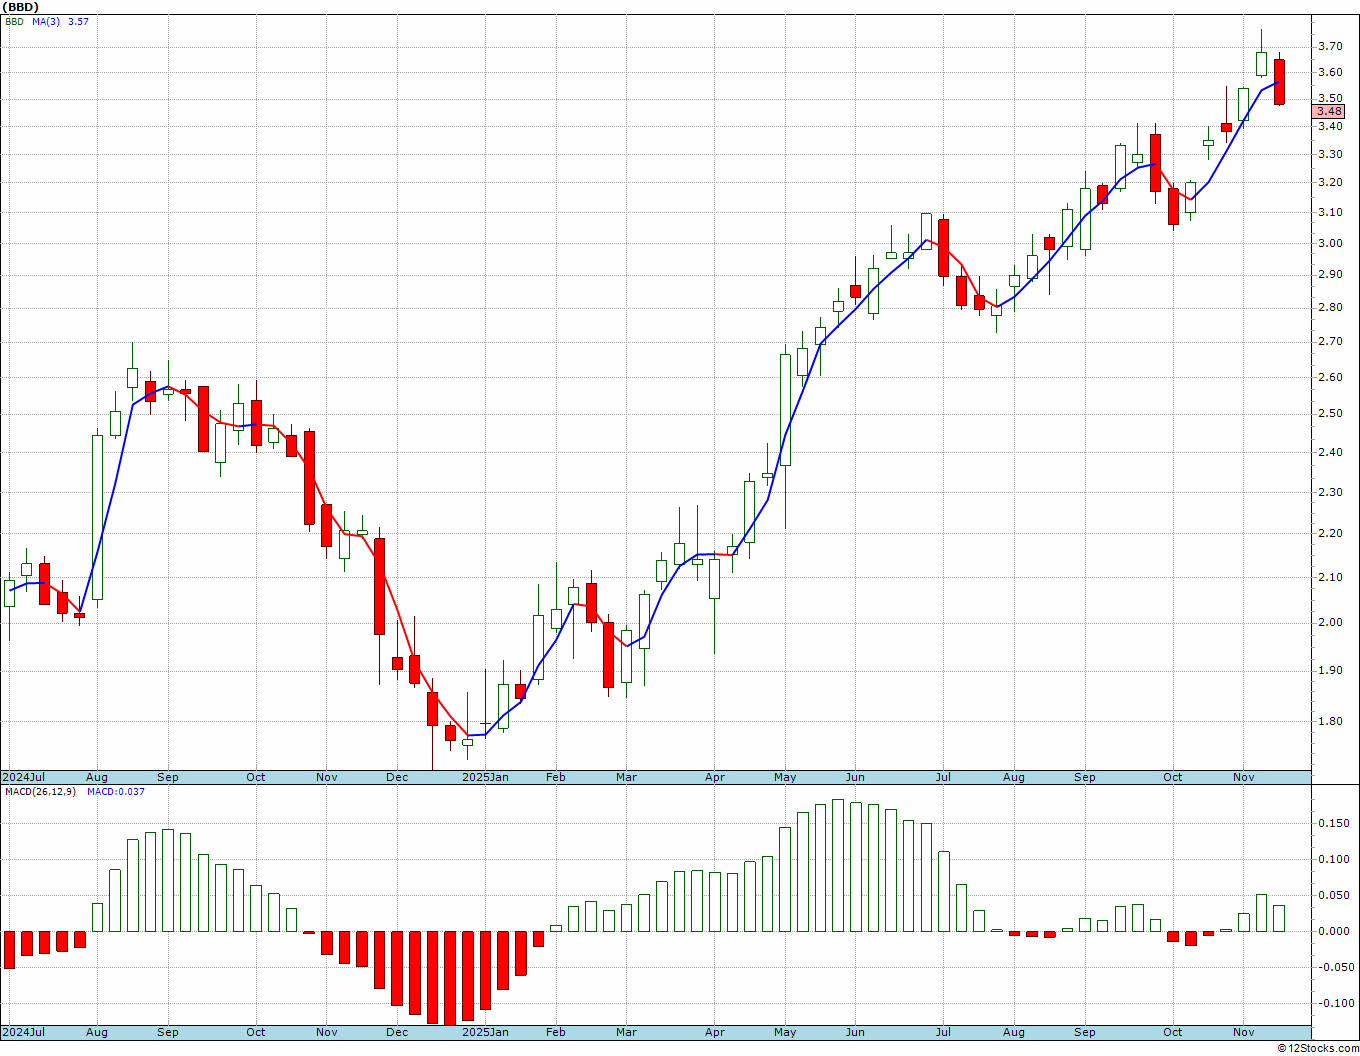Image resolution: width=1360 pixels, height=1056 pixels.
Task: Select the 3.60 price axis label
Action: (x=1330, y=72)
